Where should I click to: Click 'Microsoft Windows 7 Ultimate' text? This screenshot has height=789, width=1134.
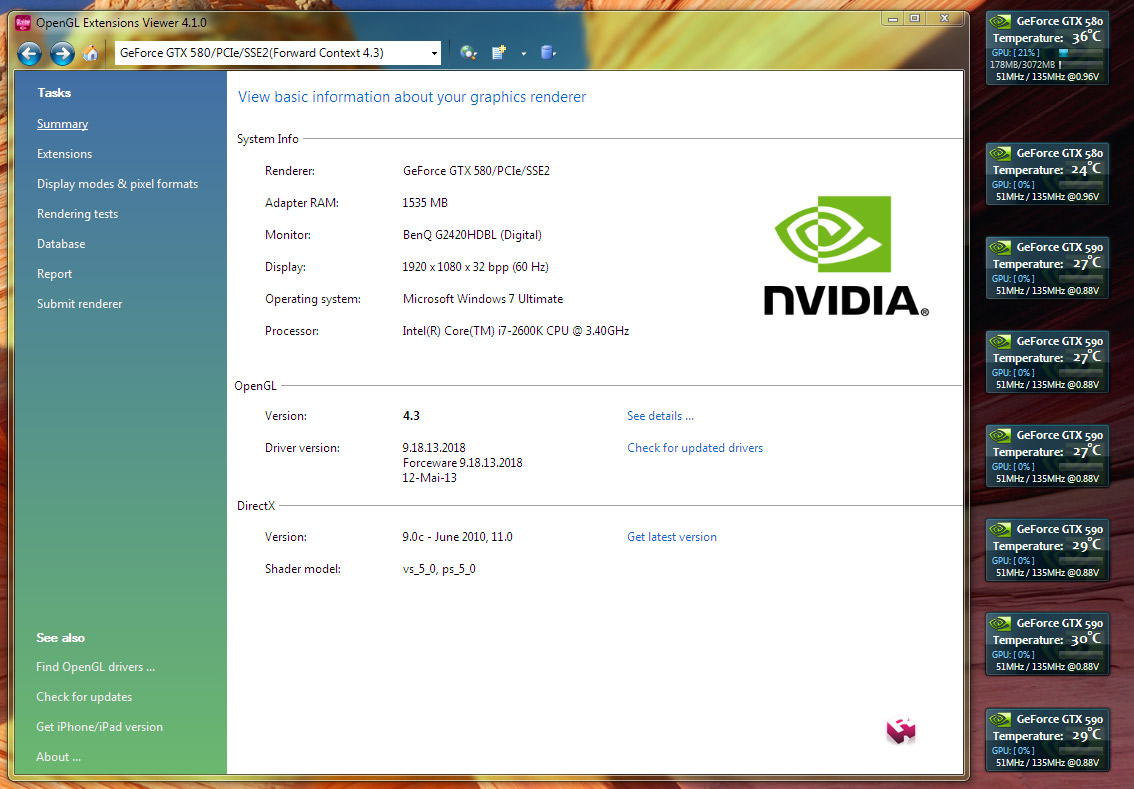tap(482, 299)
